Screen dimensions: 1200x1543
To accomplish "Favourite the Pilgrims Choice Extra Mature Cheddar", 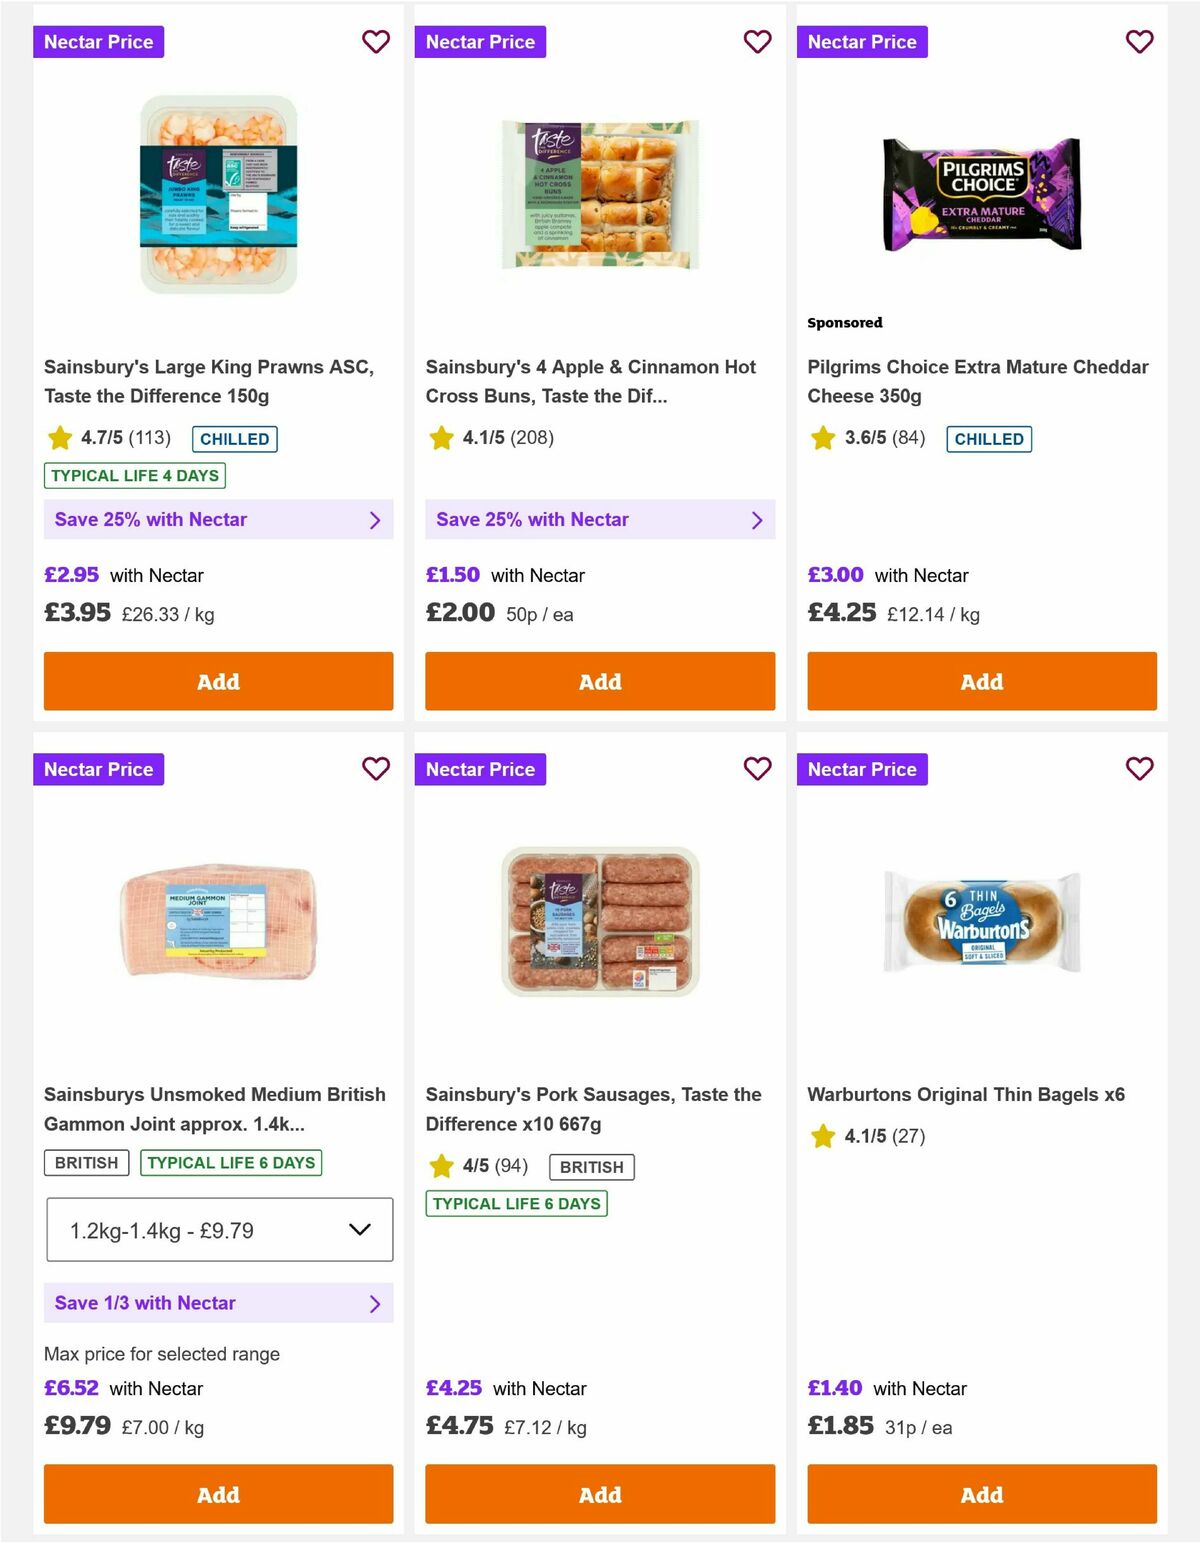I will 1139,42.
